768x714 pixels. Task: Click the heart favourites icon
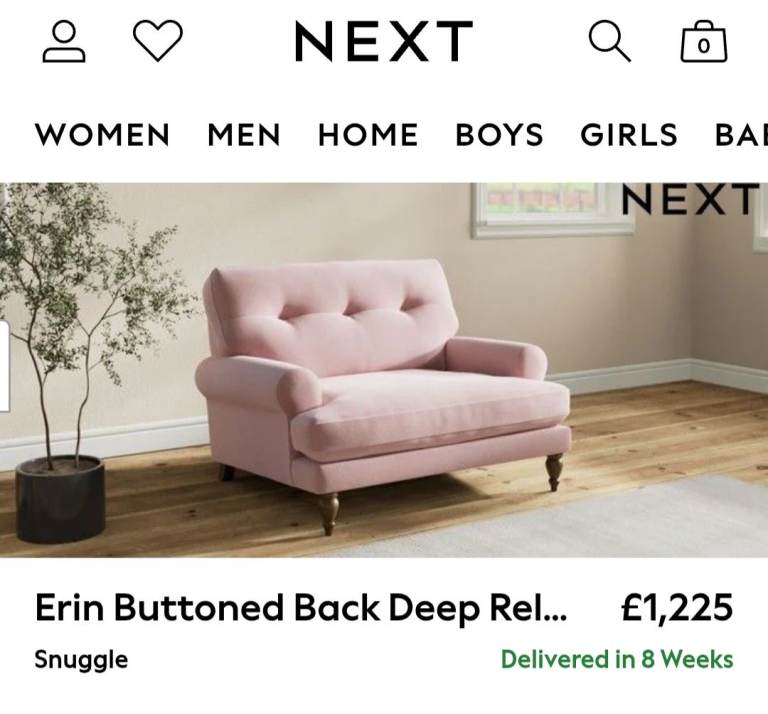tap(158, 40)
